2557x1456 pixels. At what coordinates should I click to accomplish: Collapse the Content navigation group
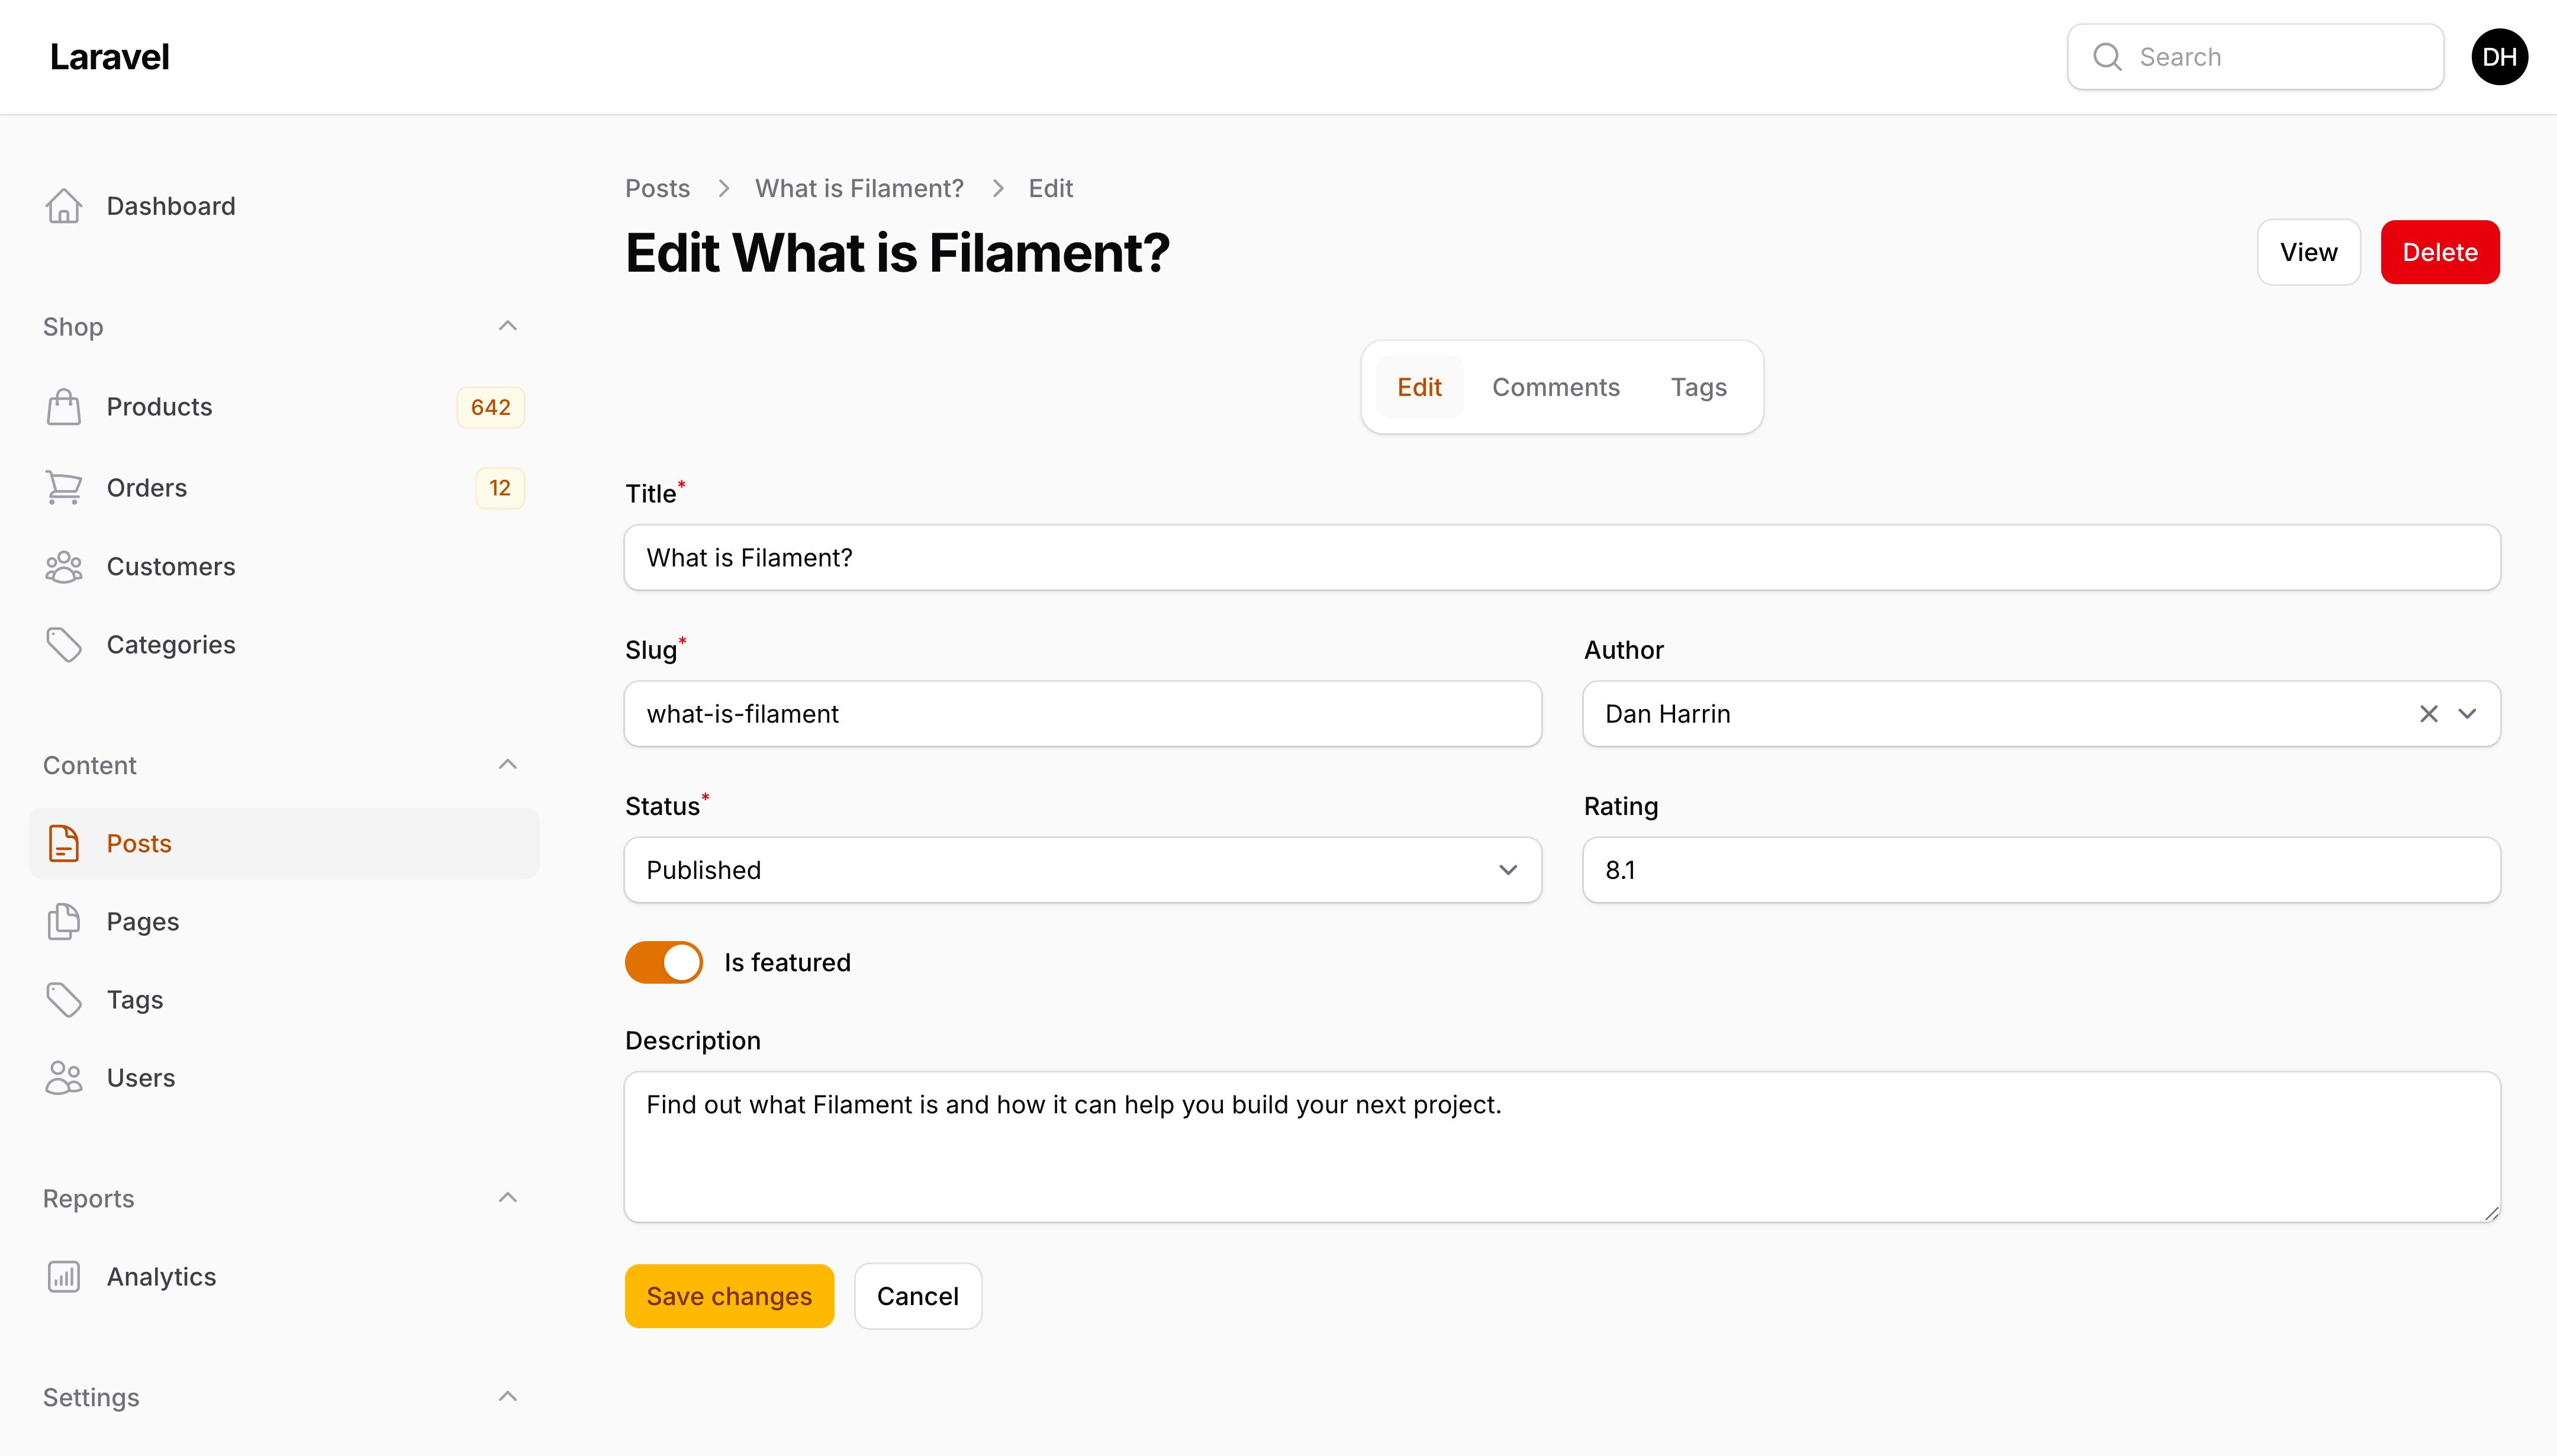508,765
